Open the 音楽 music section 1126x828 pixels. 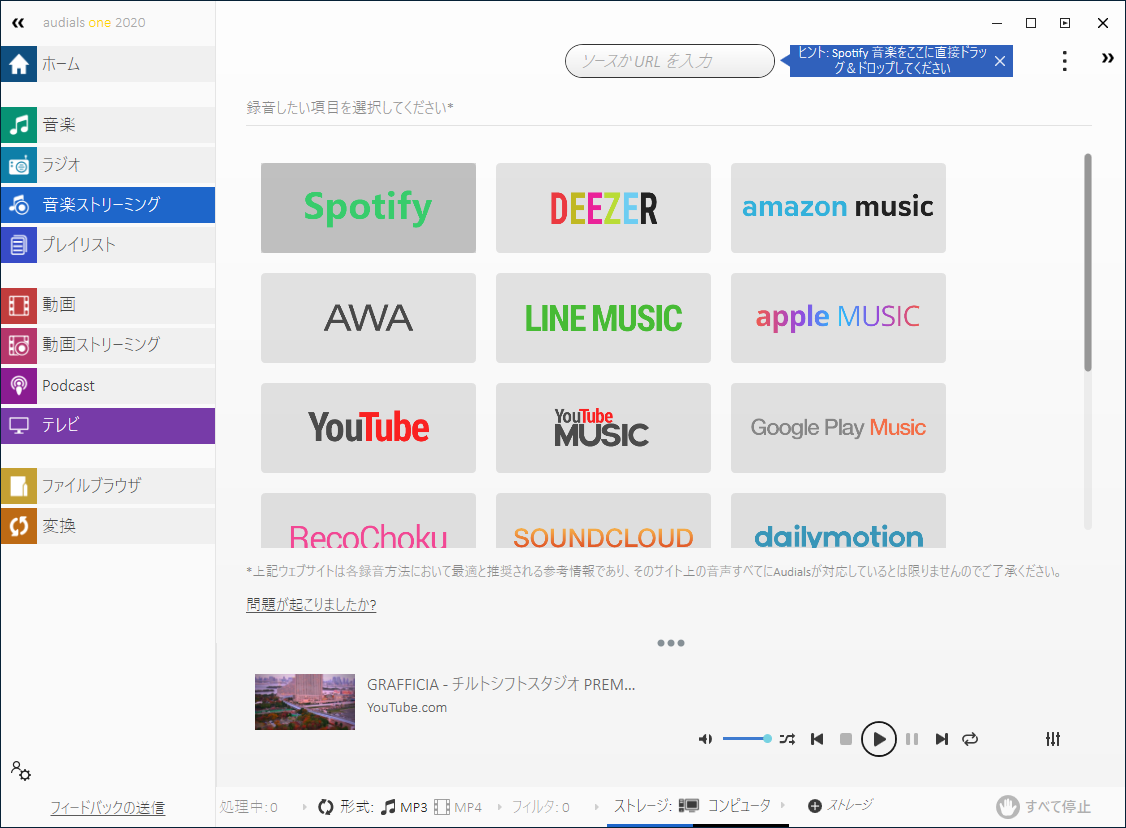click(x=108, y=125)
